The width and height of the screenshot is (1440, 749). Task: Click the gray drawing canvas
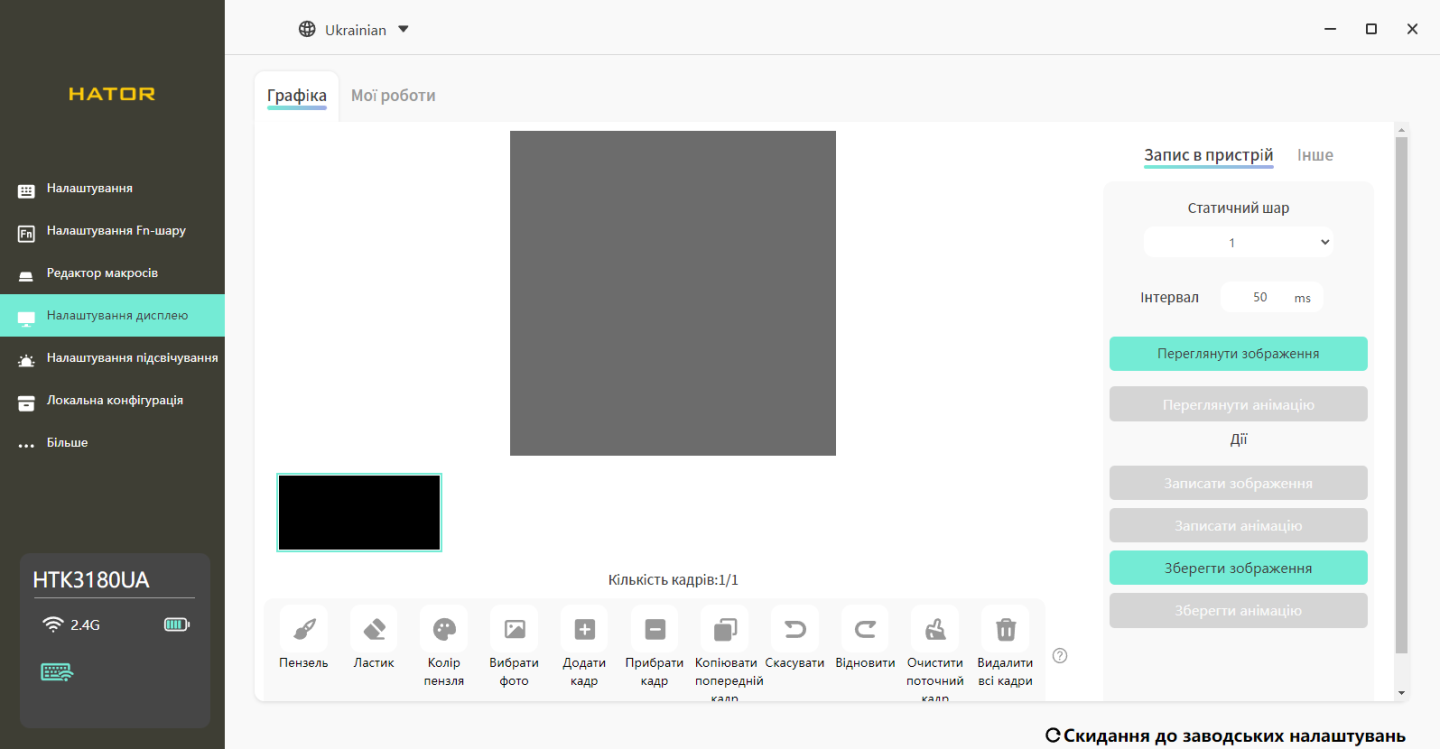[673, 293]
